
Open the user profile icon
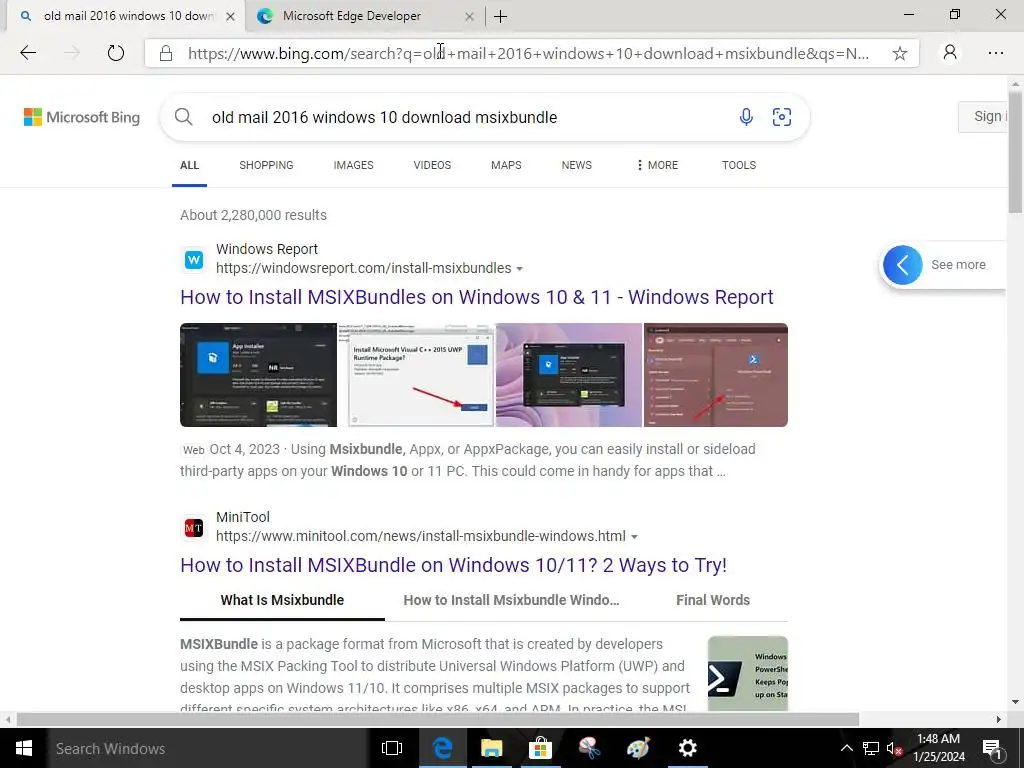[950, 53]
